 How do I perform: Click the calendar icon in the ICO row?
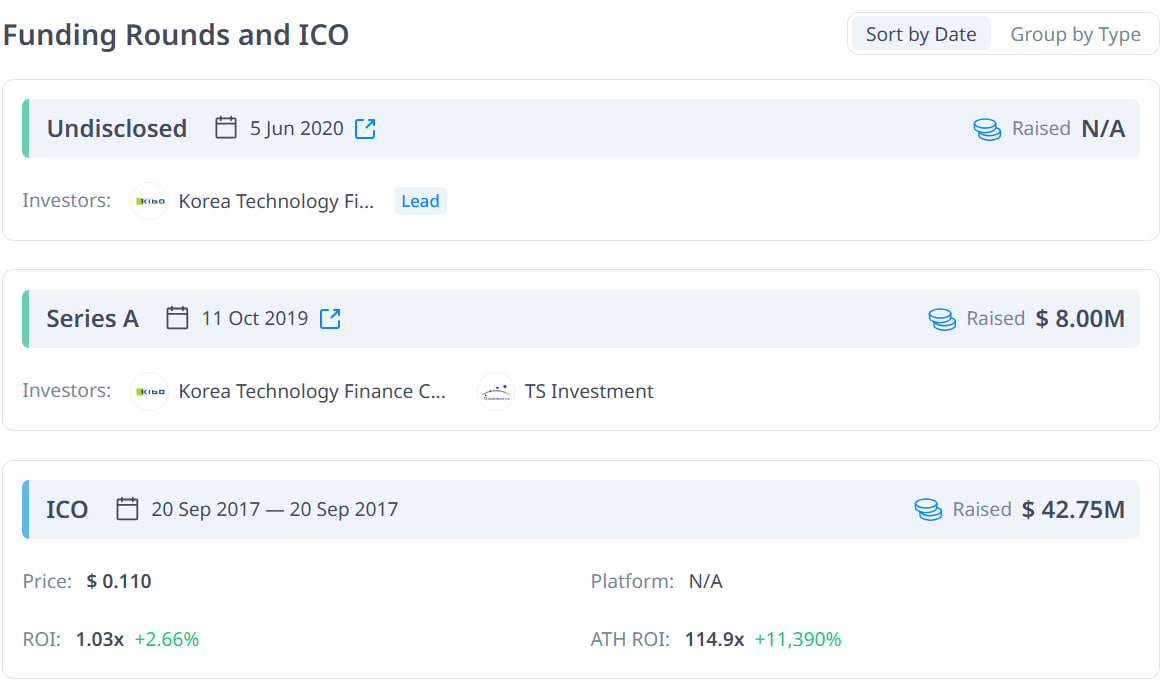coord(127,509)
